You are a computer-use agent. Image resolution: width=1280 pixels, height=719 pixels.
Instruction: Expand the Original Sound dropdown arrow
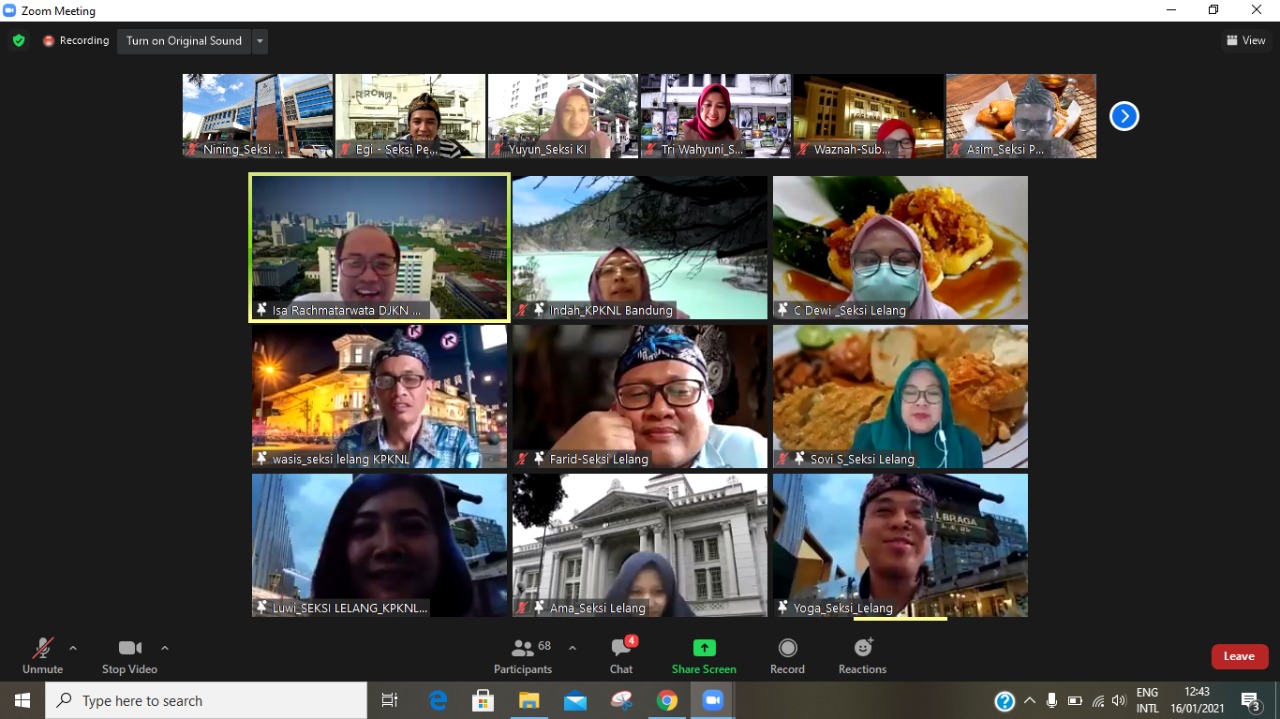[x=260, y=41]
